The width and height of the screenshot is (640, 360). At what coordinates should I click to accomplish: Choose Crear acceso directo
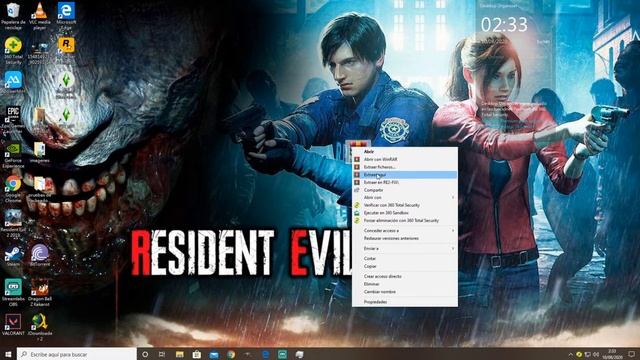pos(404,276)
